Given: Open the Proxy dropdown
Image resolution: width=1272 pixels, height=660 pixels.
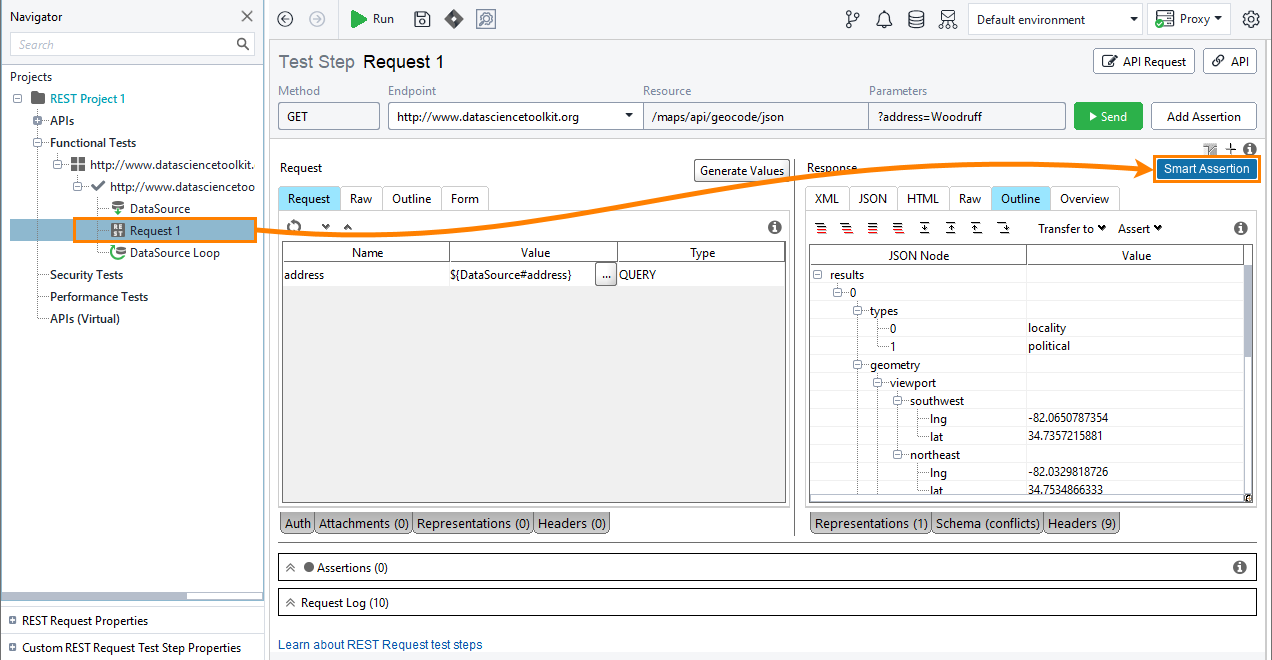Looking at the screenshot, I should pyautogui.click(x=1189, y=19).
